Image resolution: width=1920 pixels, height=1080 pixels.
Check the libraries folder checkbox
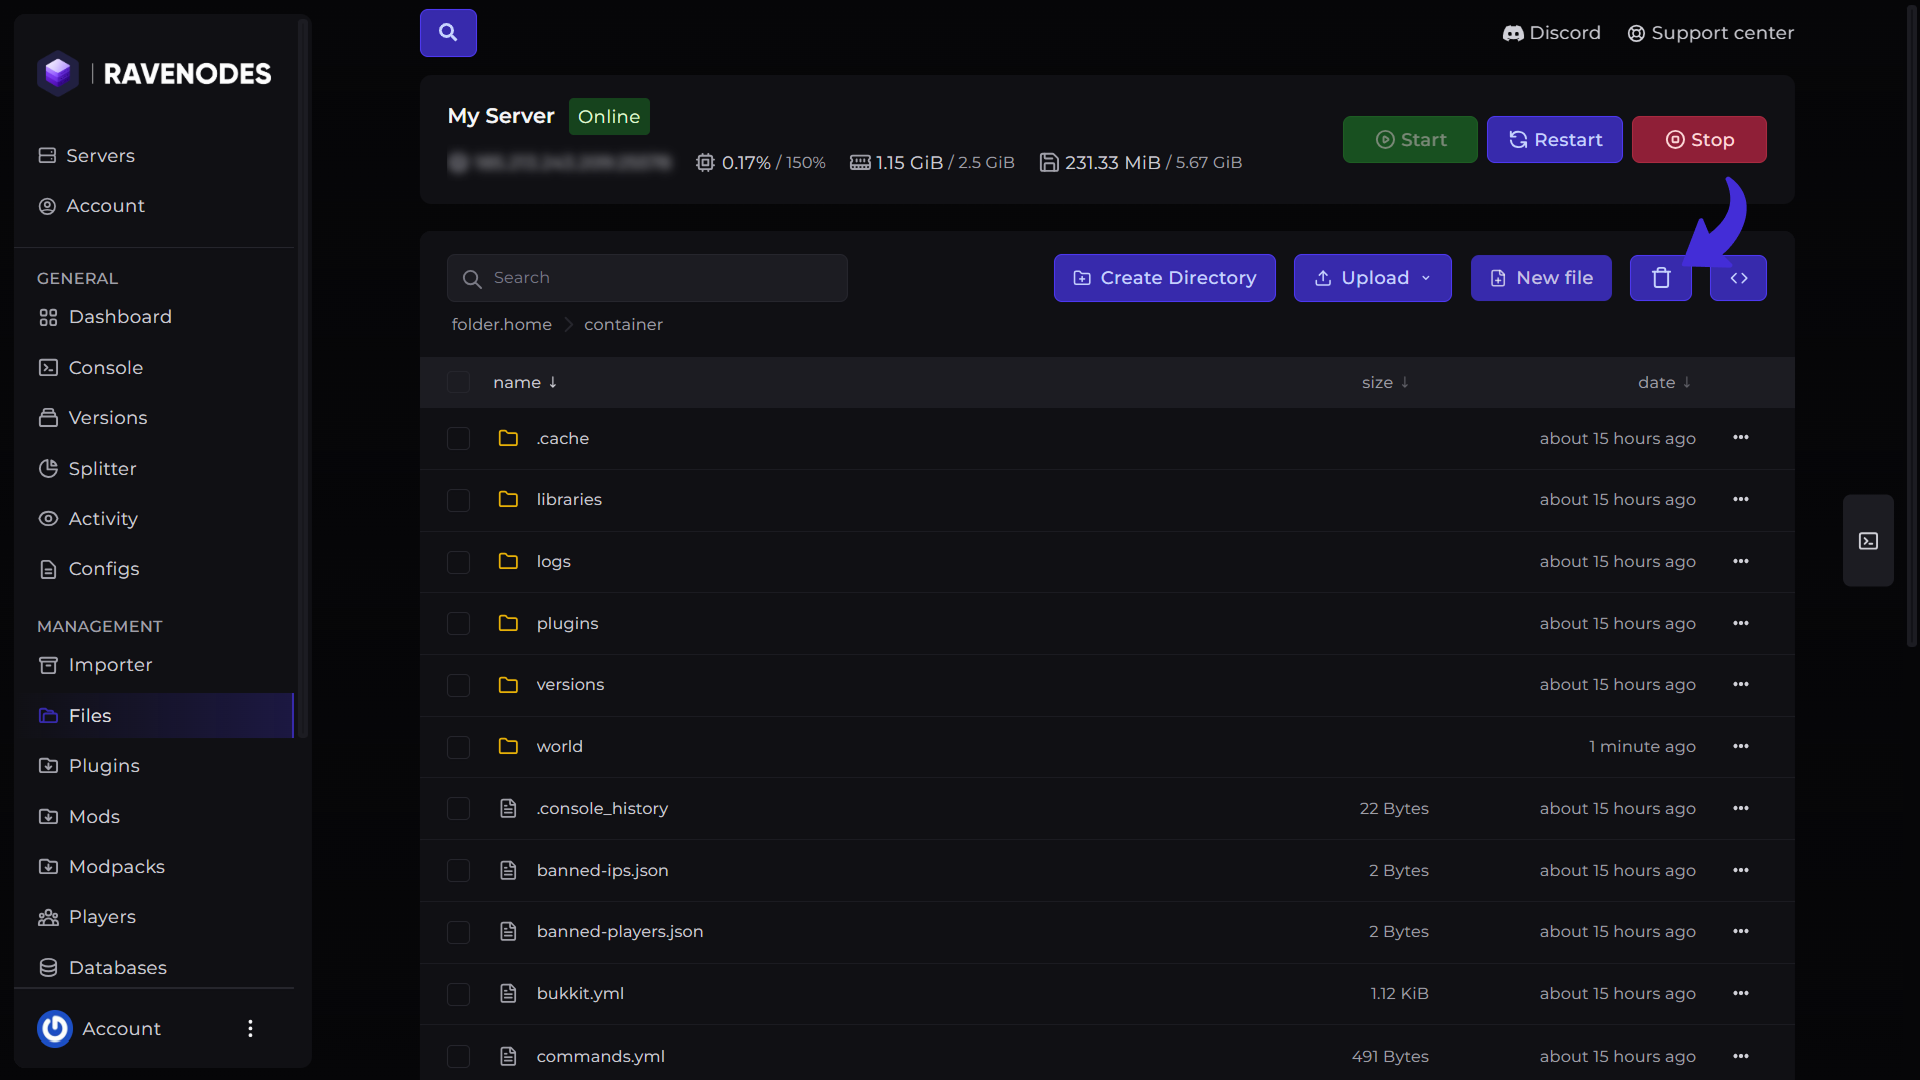(x=458, y=499)
